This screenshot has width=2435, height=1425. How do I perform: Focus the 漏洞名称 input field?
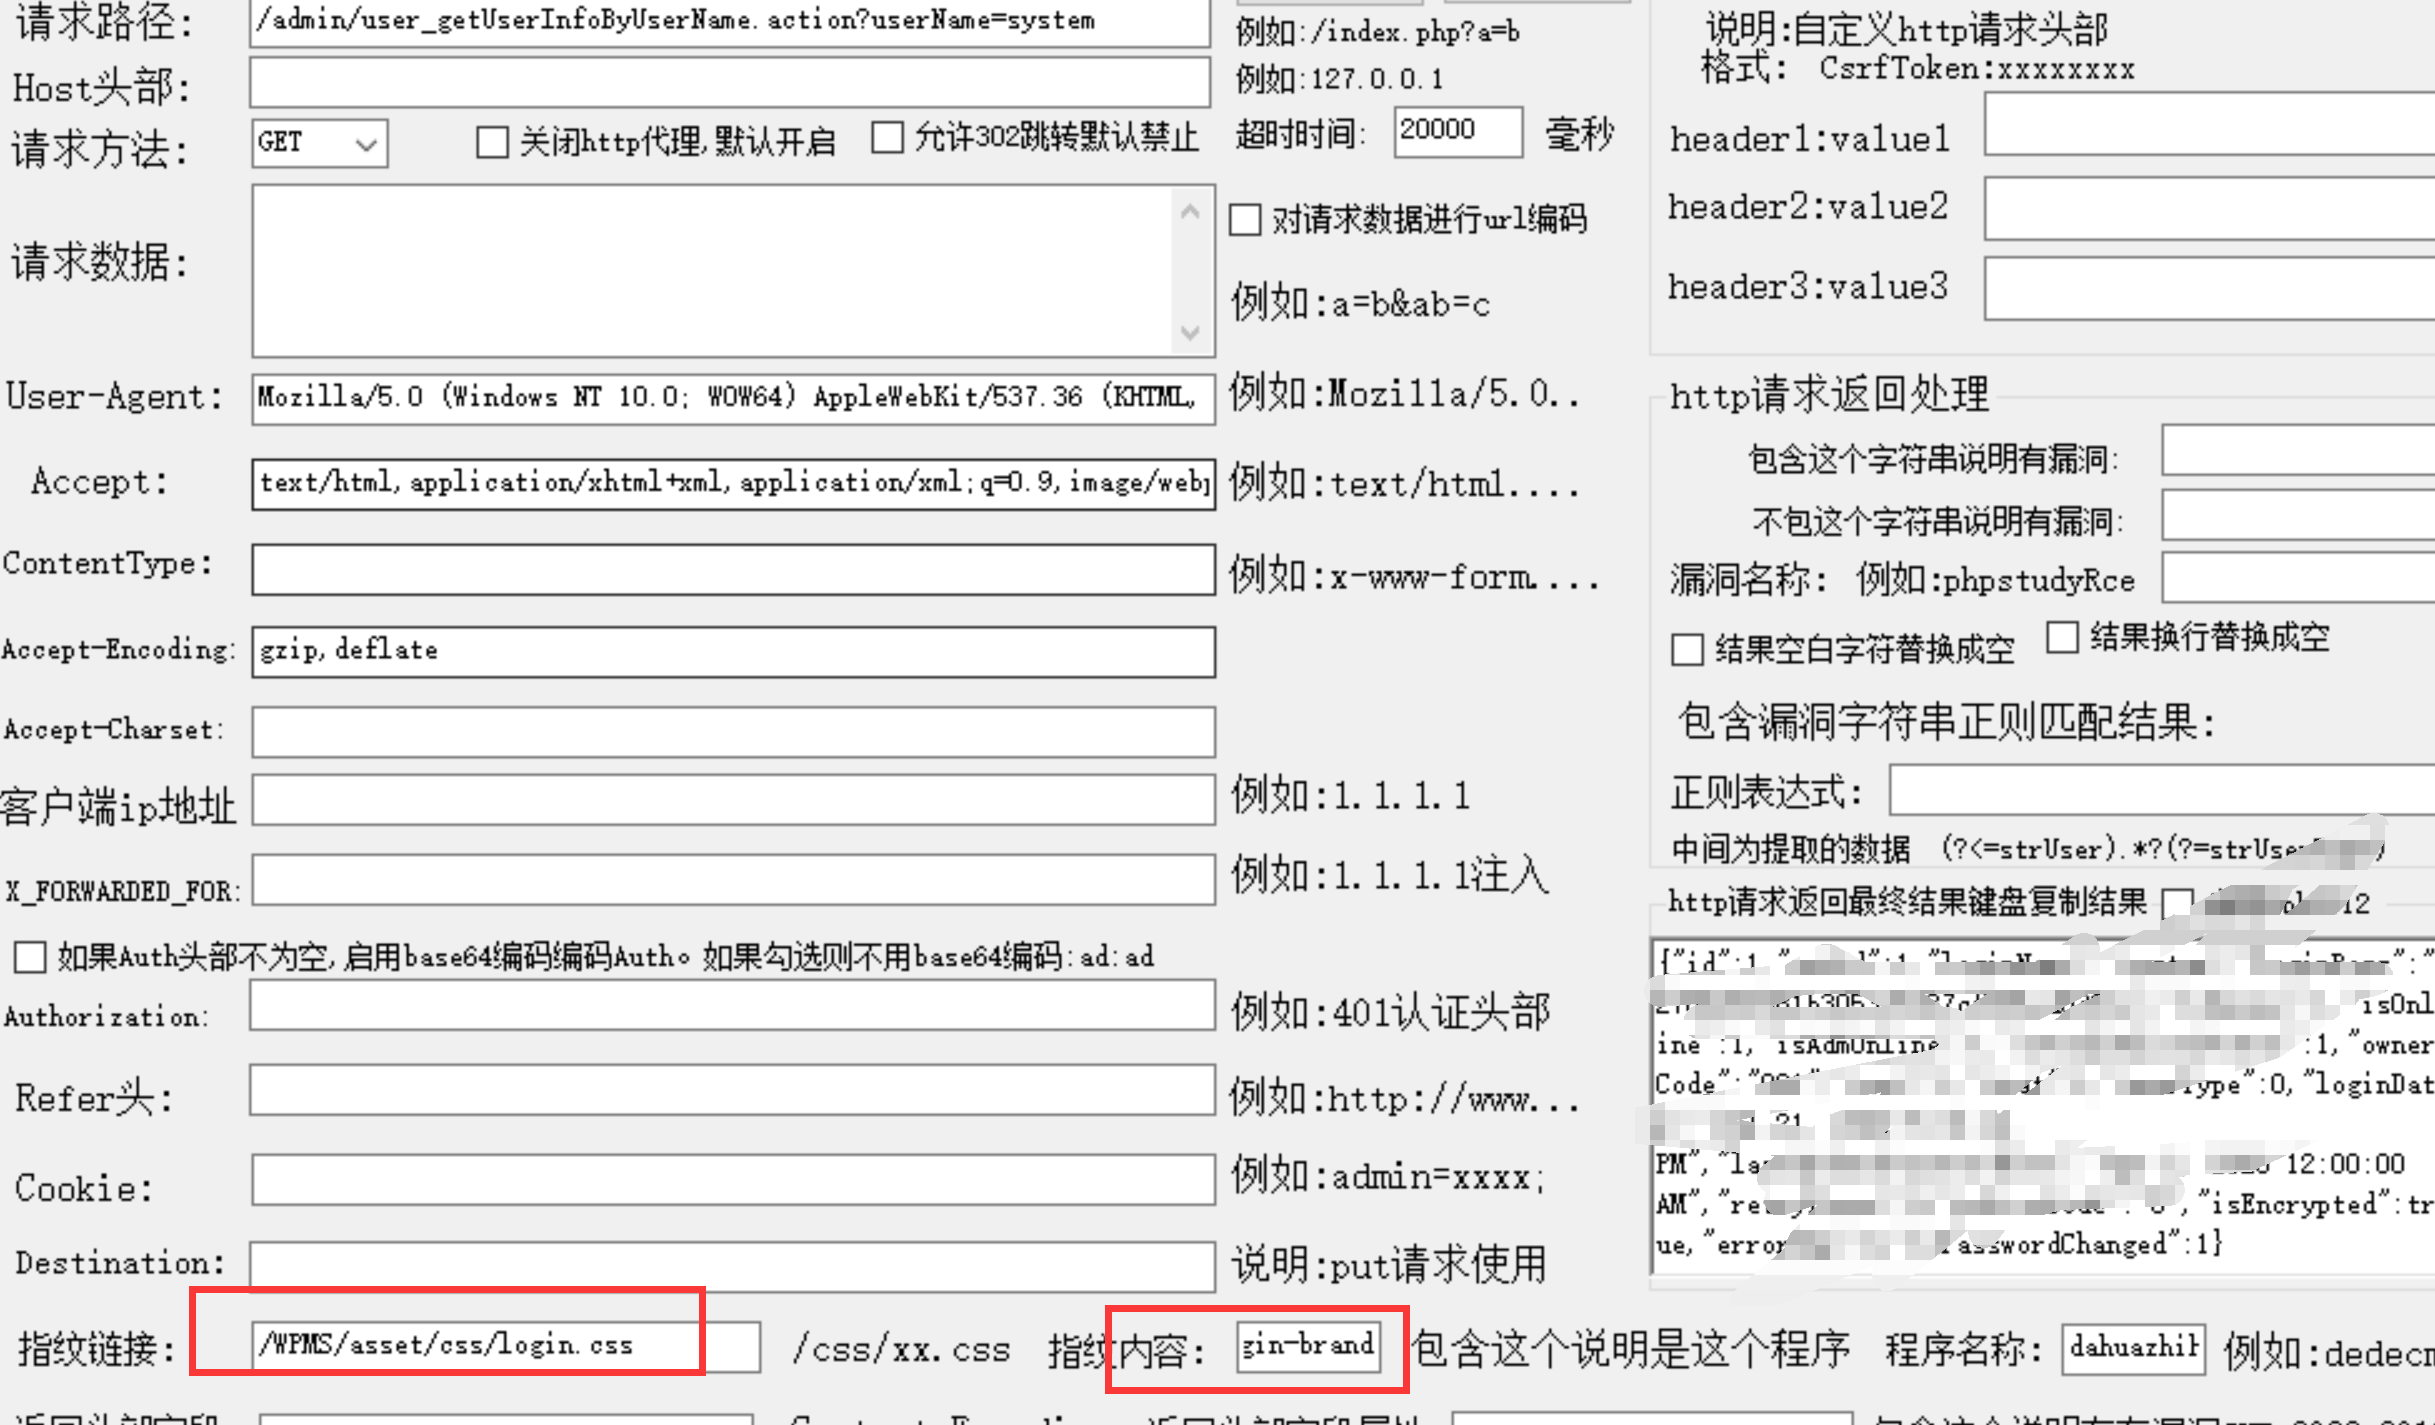pos(2298,577)
